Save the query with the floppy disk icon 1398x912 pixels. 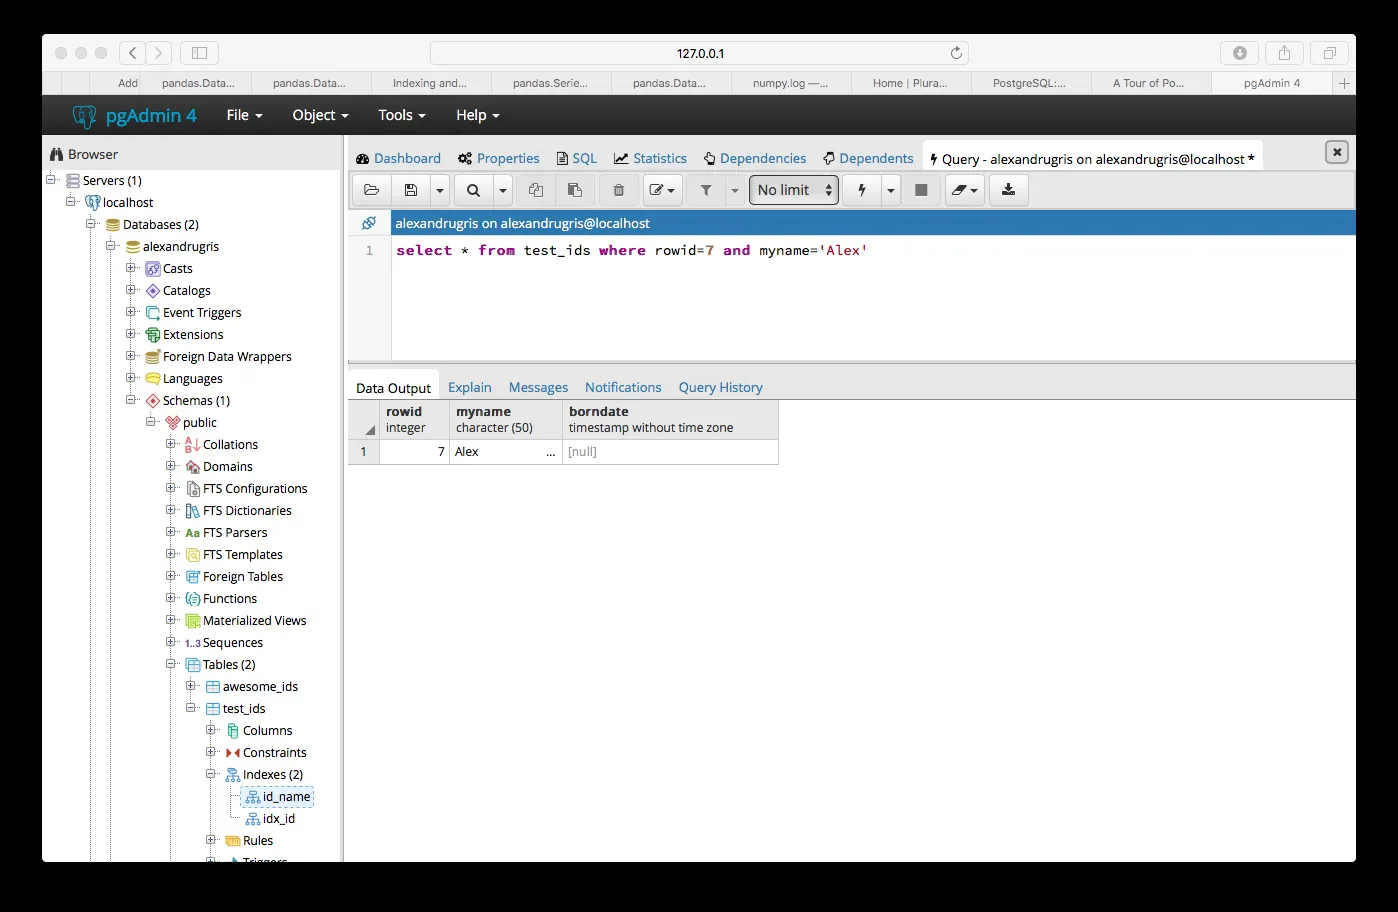point(410,190)
